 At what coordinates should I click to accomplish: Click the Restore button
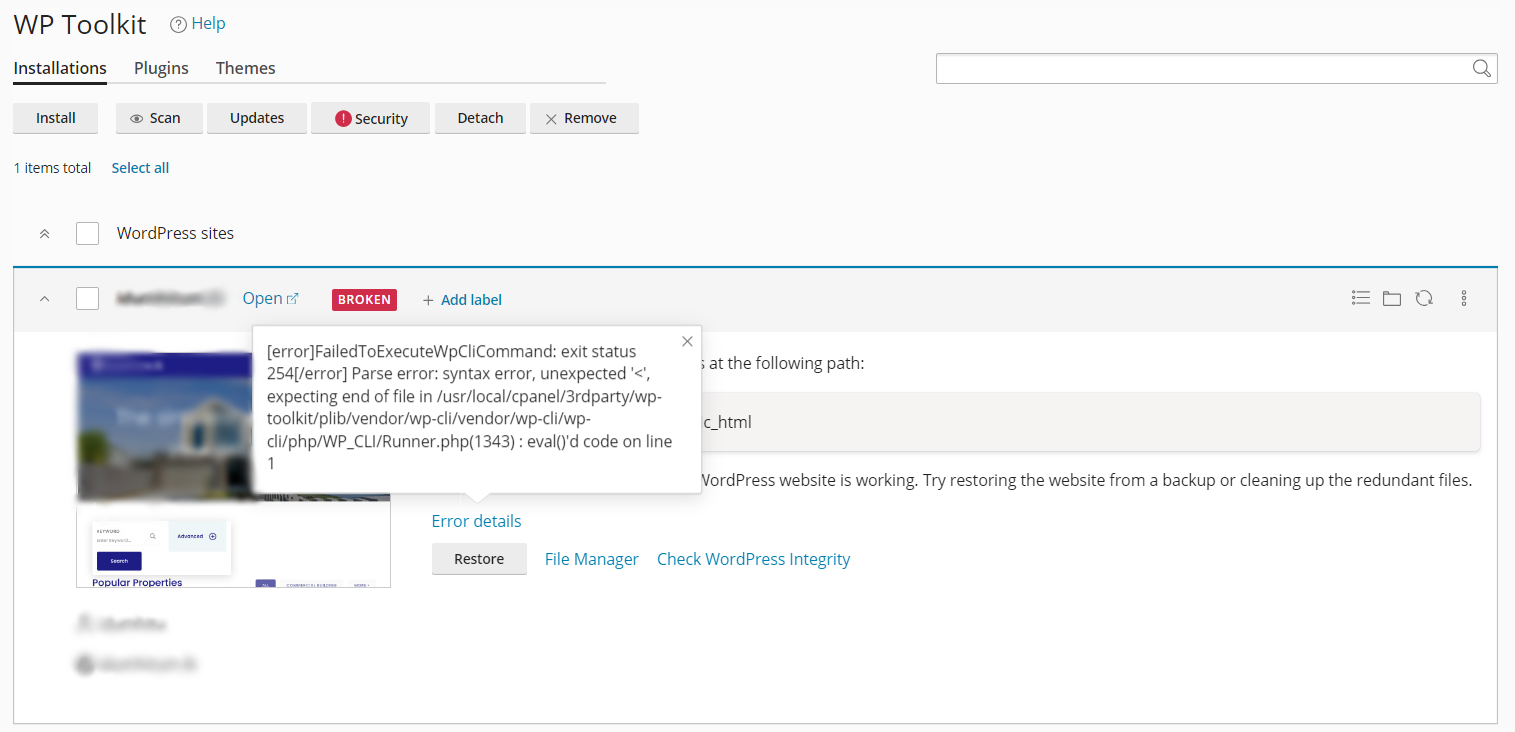(x=479, y=559)
